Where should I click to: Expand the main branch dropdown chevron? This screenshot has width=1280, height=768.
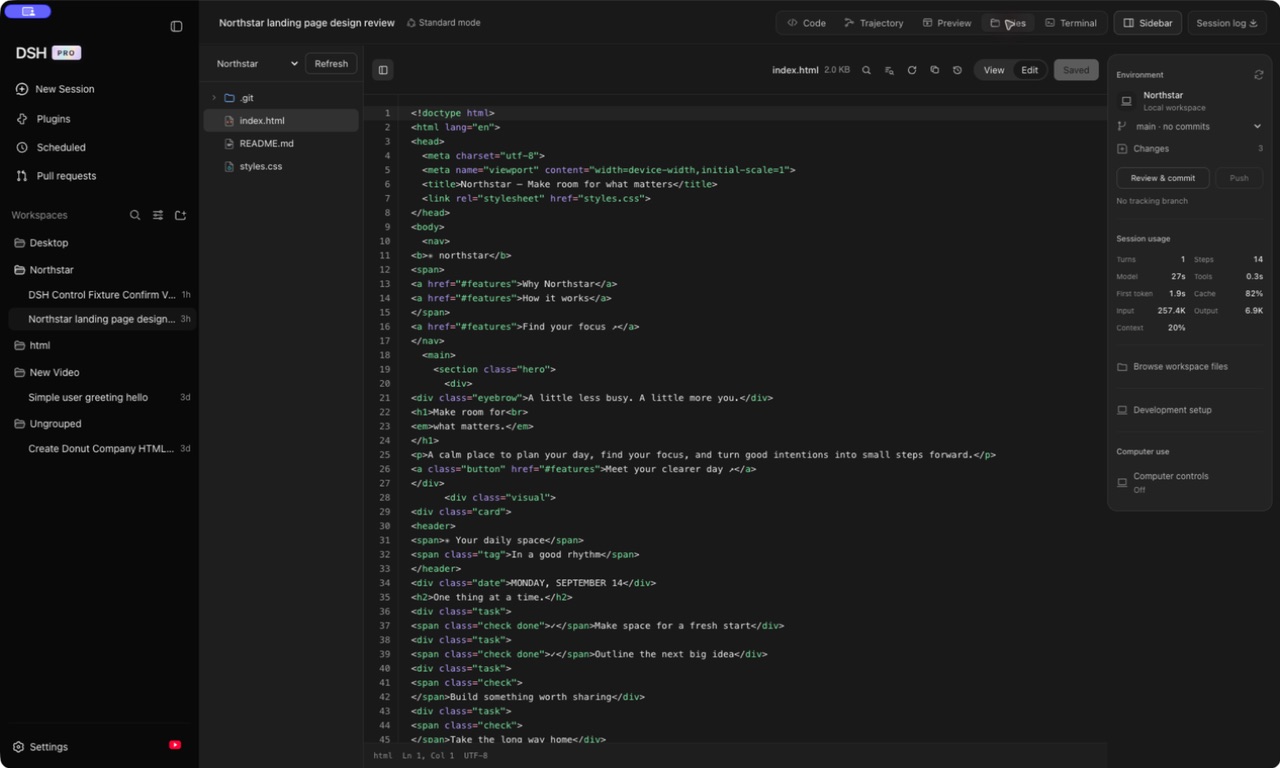point(1257,127)
